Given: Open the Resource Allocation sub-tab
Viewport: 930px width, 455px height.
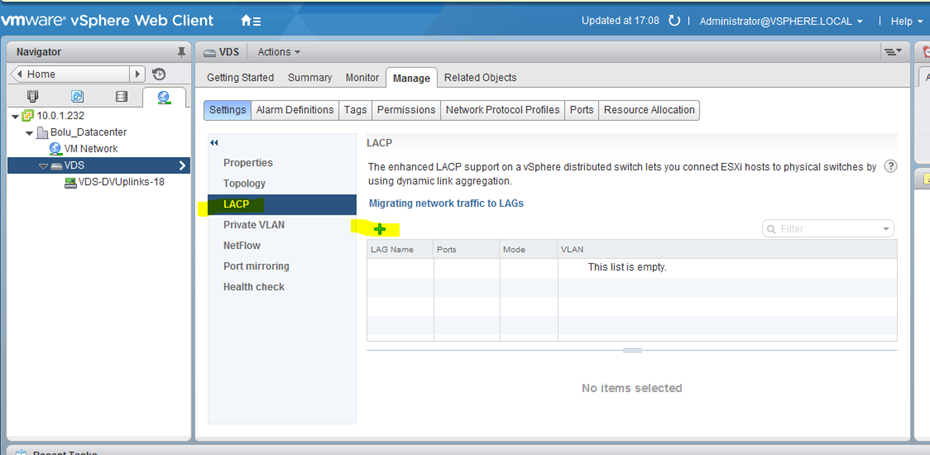Looking at the screenshot, I should [x=649, y=110].
